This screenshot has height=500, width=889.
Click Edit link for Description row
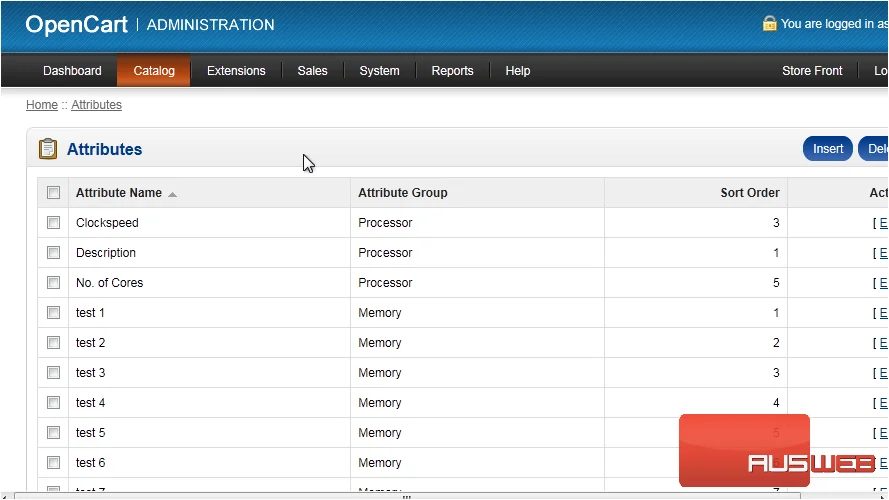883,253
